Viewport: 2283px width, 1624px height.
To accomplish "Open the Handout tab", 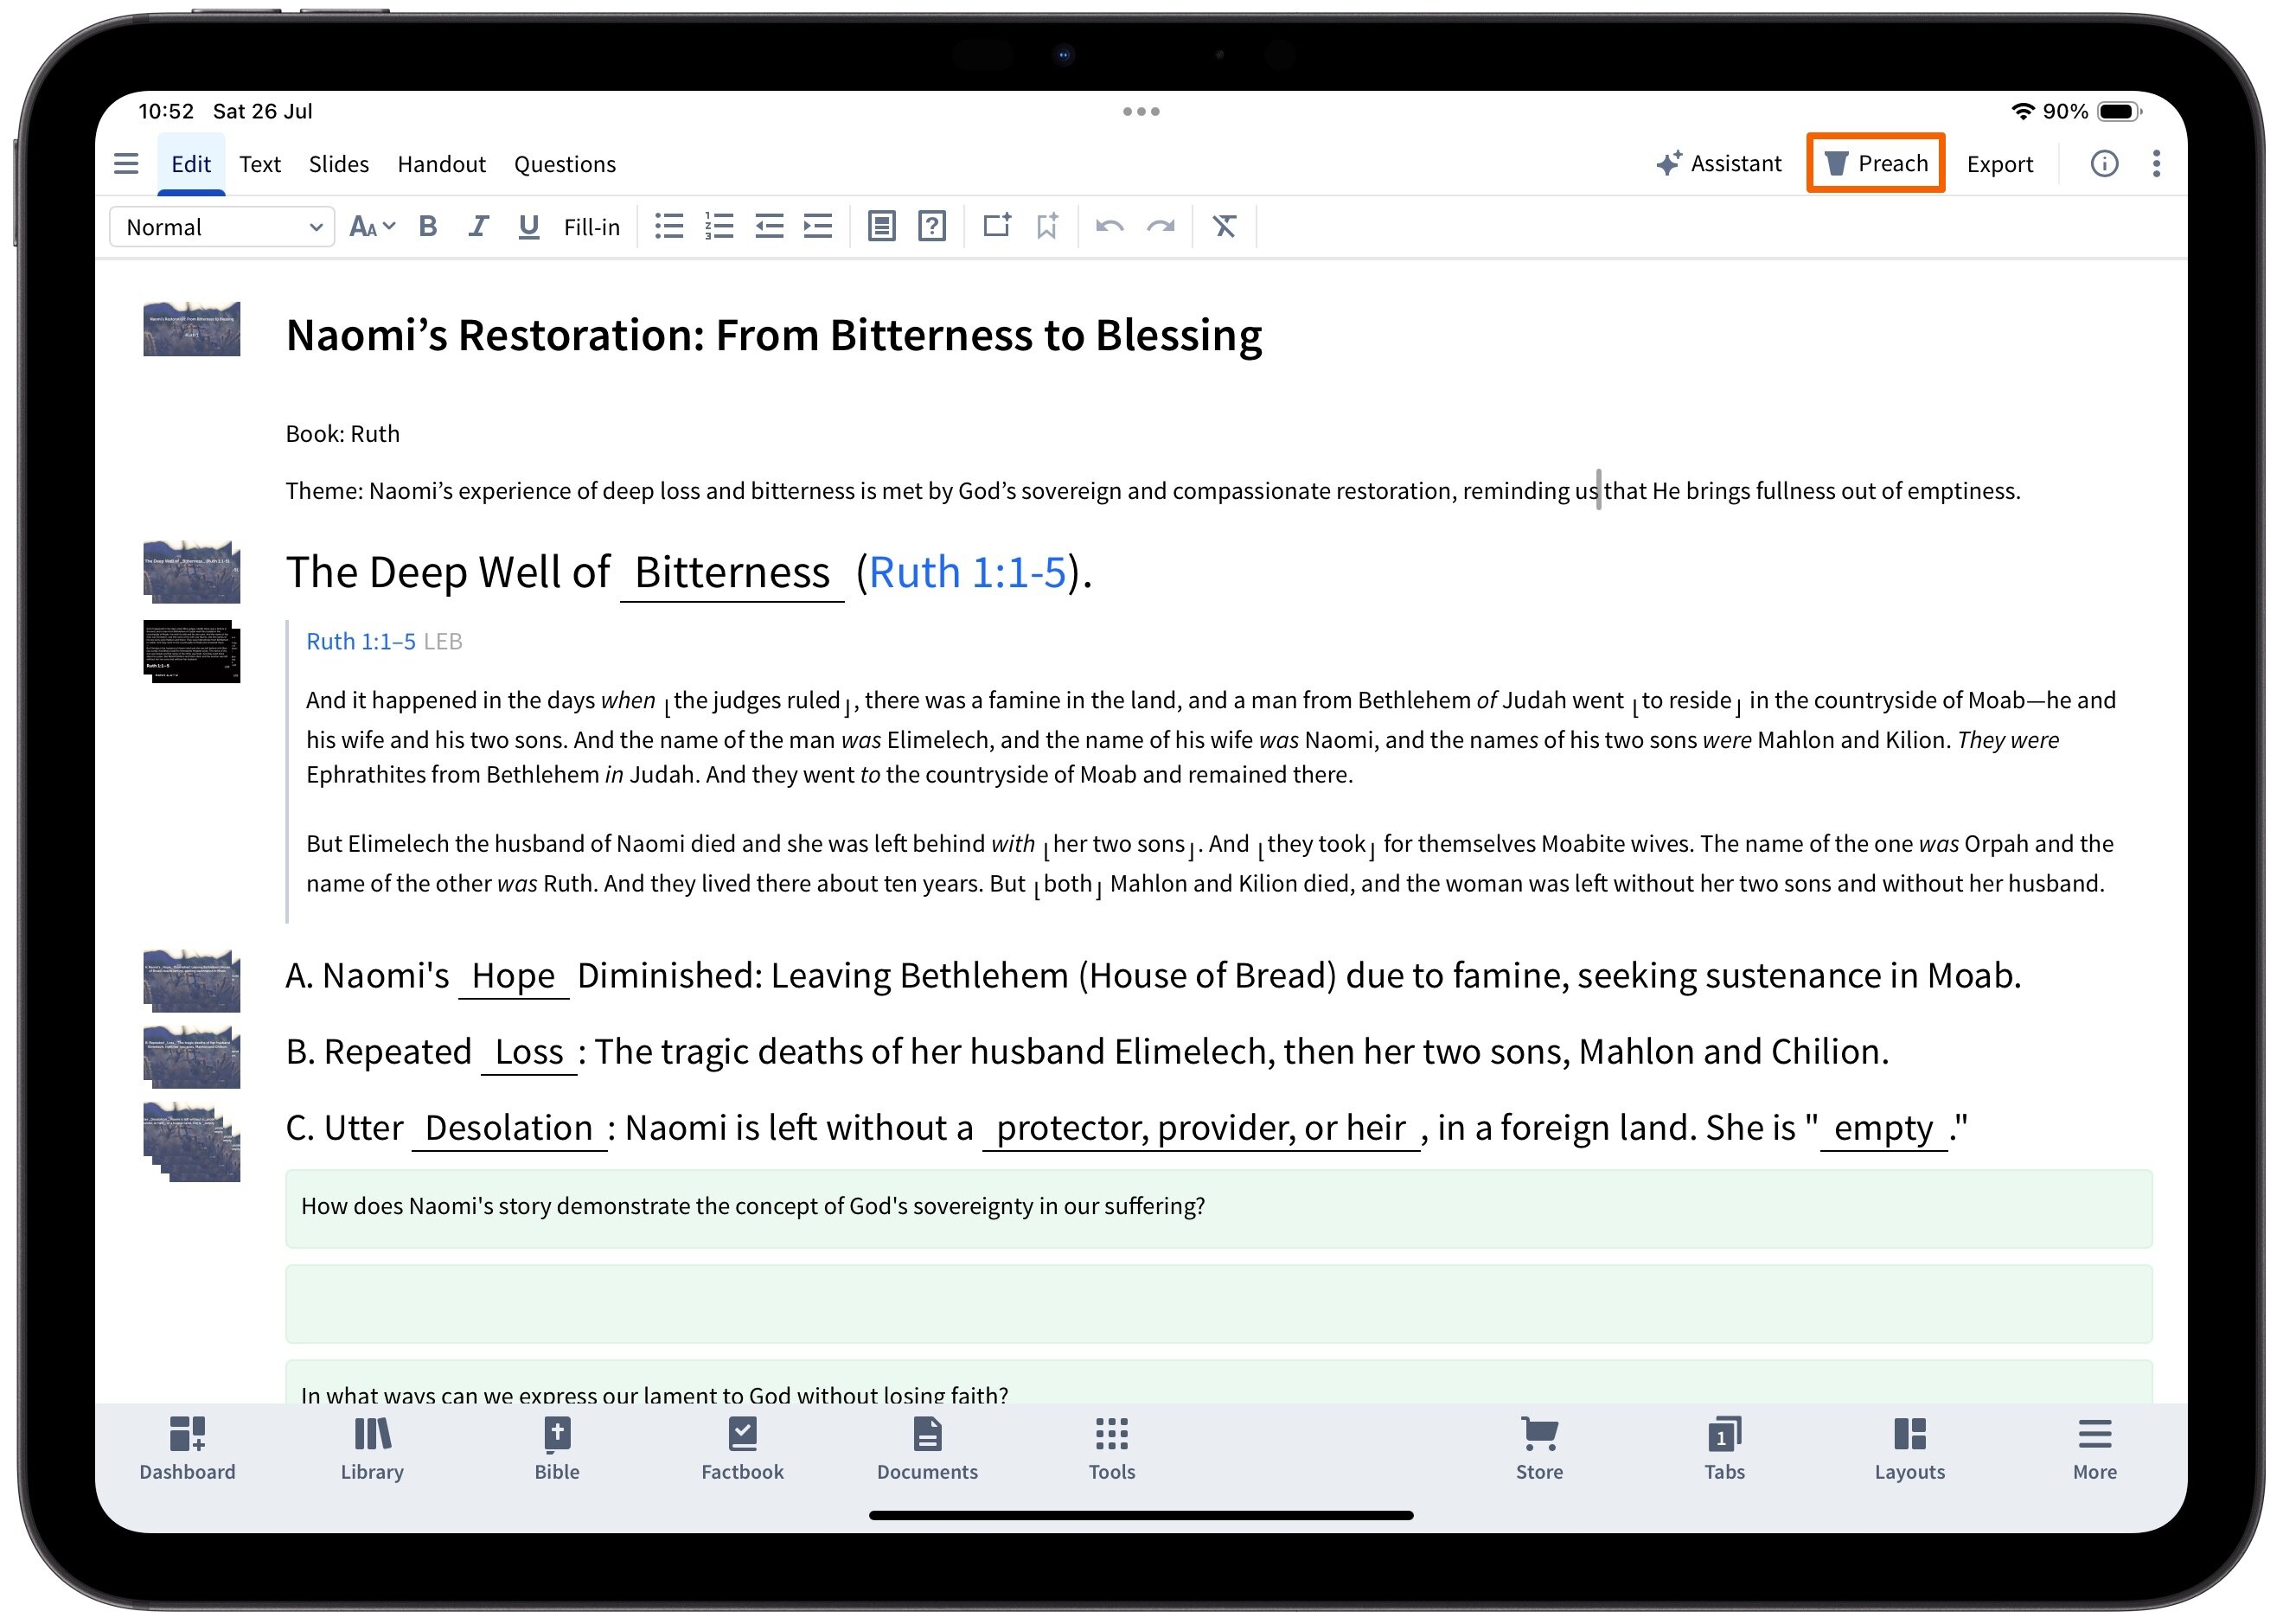I will pyautogui.click(x=441, y=164).
